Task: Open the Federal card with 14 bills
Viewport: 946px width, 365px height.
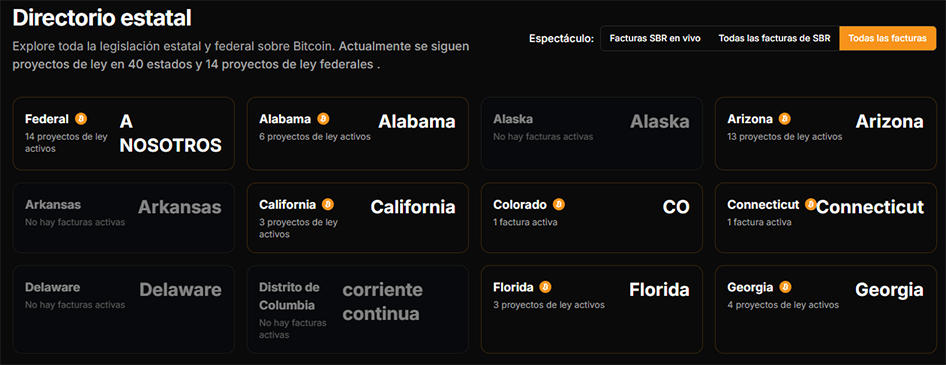Action: tap(123, 133)
